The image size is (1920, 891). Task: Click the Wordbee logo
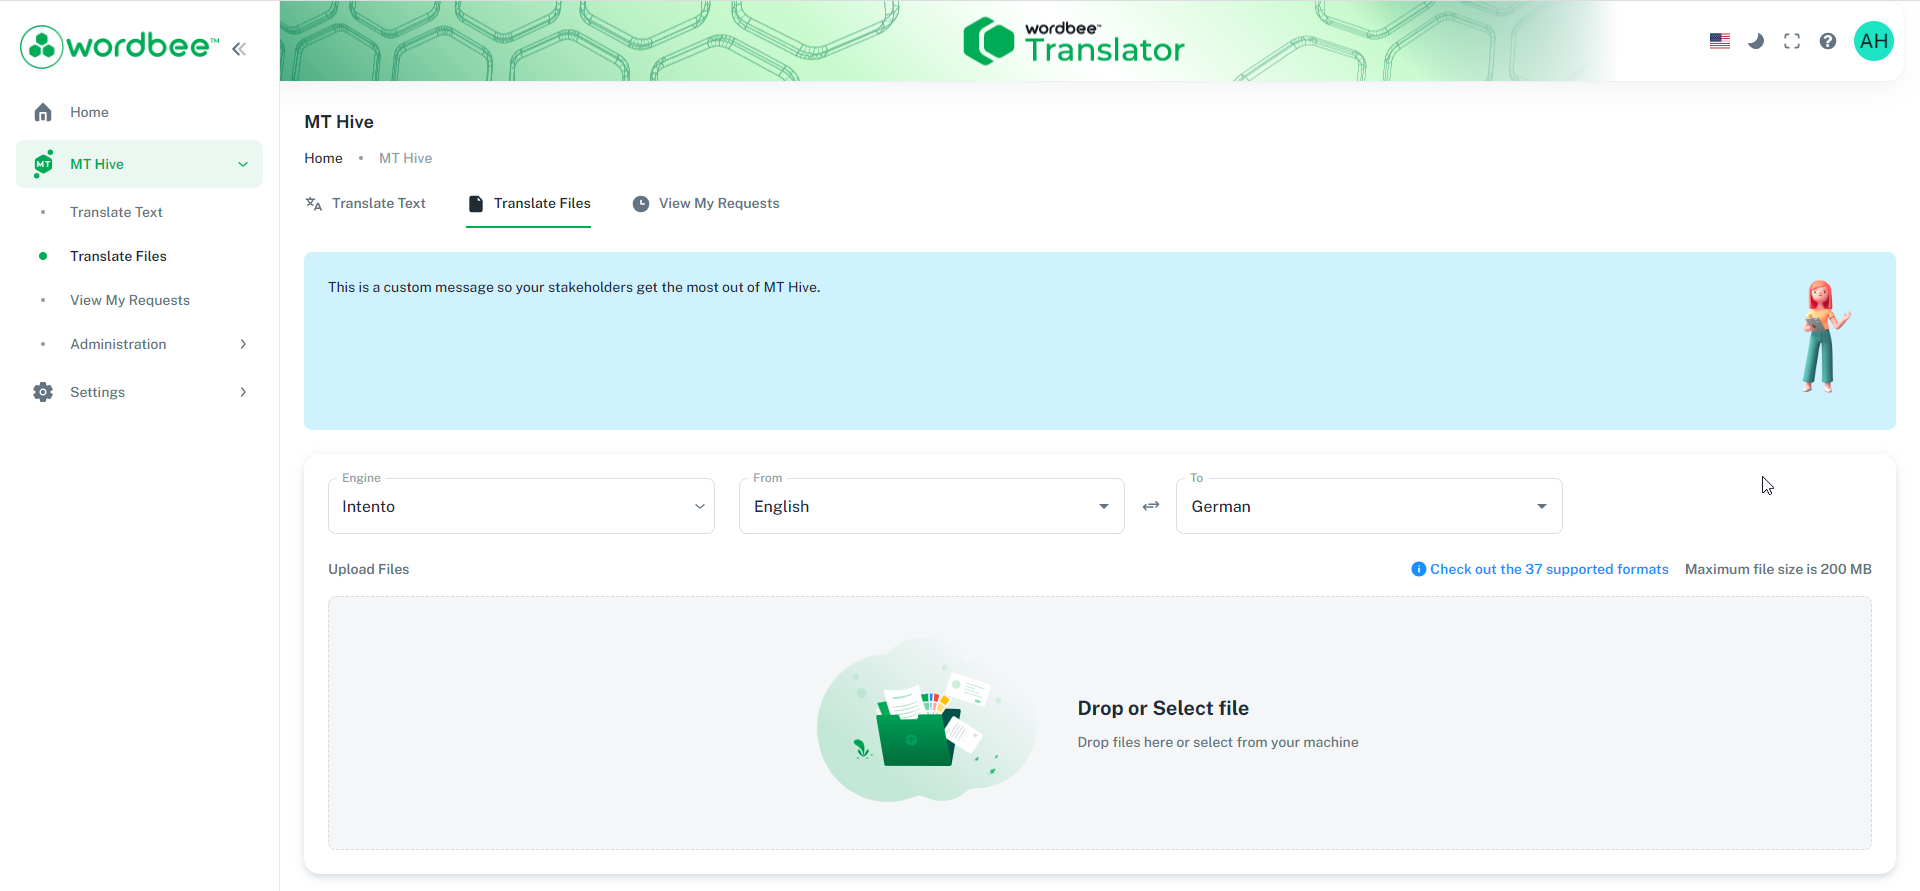[118, 46]
